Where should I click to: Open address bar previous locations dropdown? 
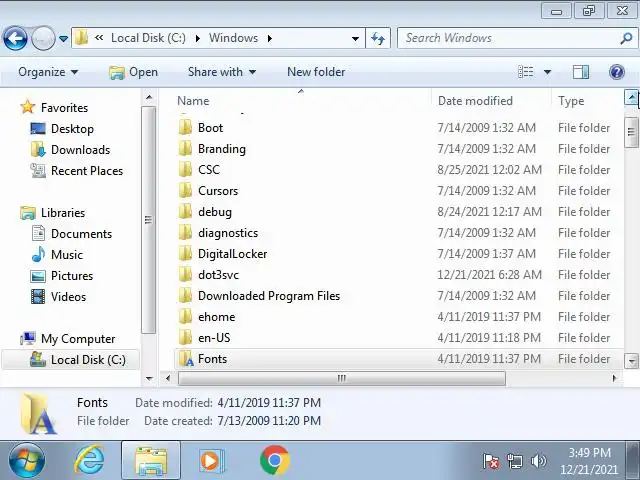(x=355, y=39)
